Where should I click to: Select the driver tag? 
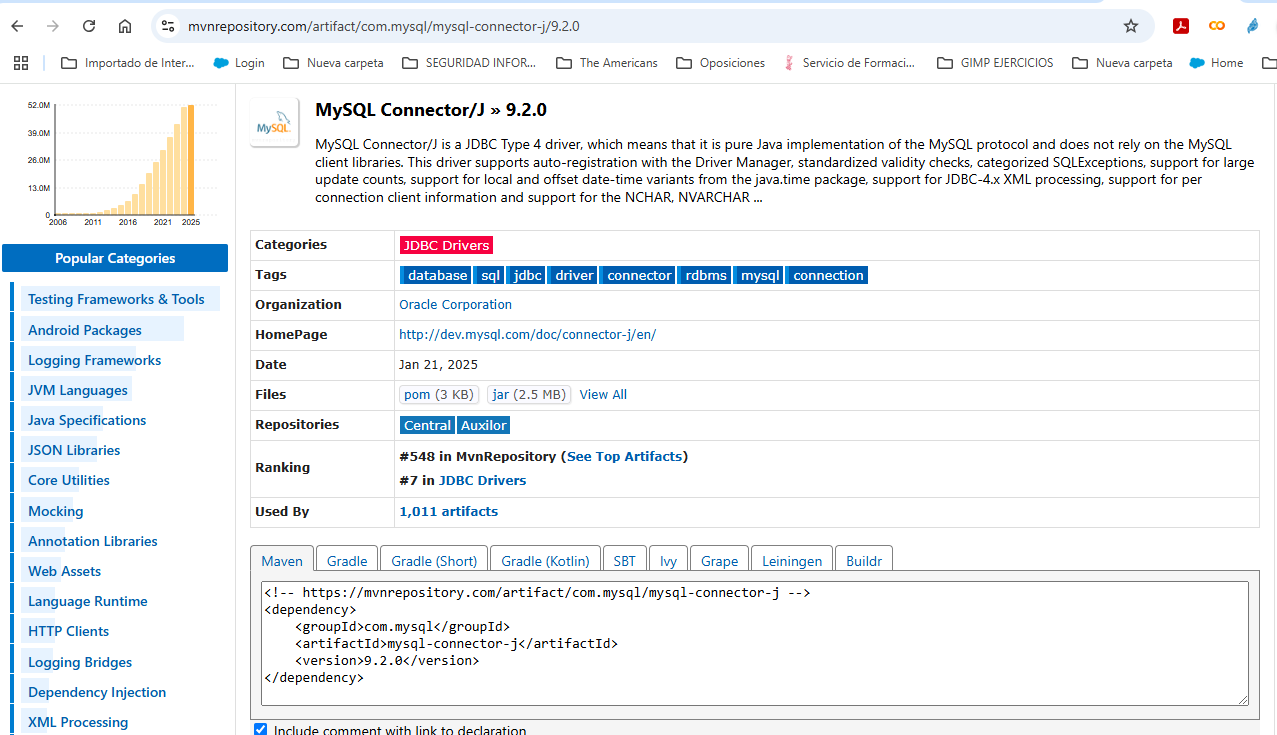point(574,275)
